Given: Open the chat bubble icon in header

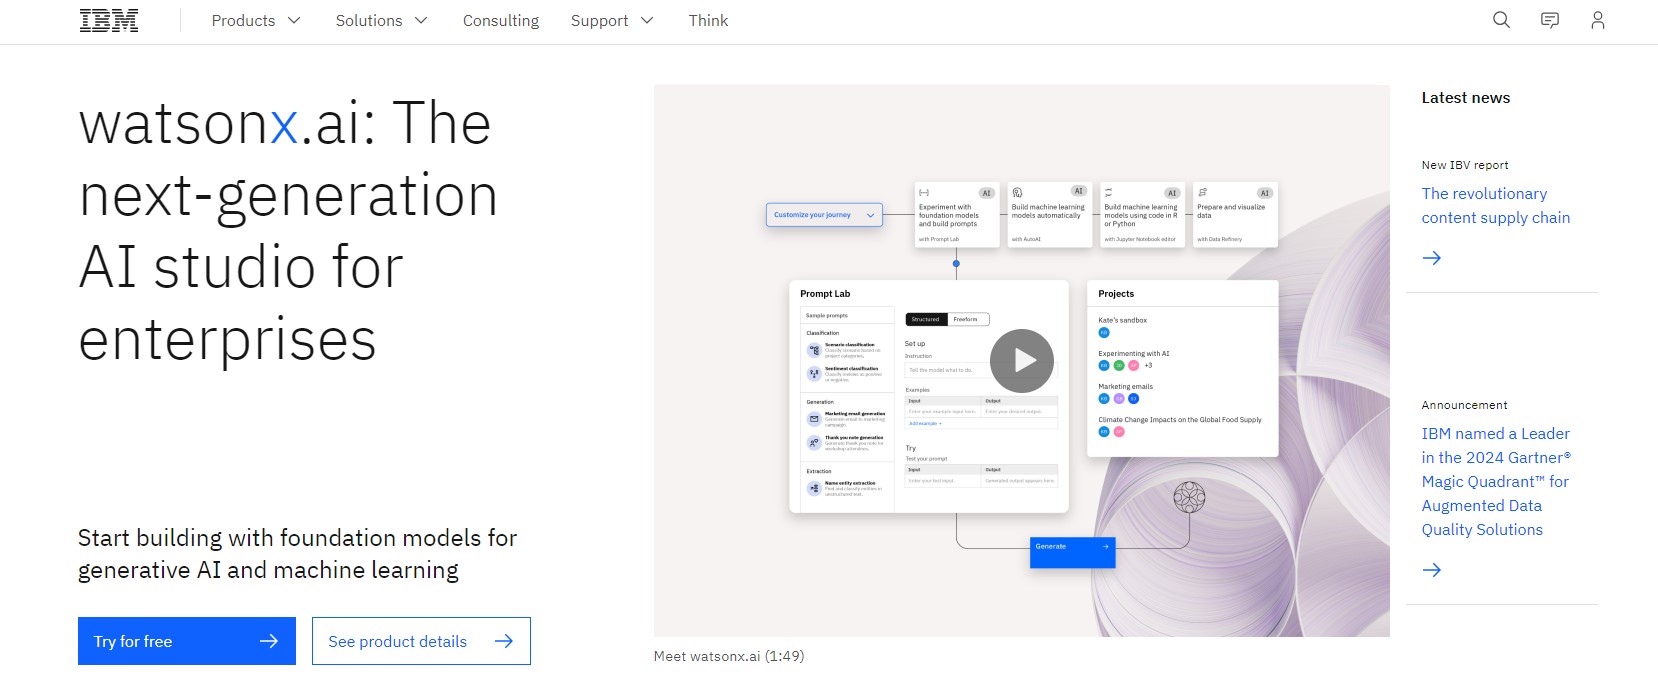Looking at the screenshot, I should 1549,20.
